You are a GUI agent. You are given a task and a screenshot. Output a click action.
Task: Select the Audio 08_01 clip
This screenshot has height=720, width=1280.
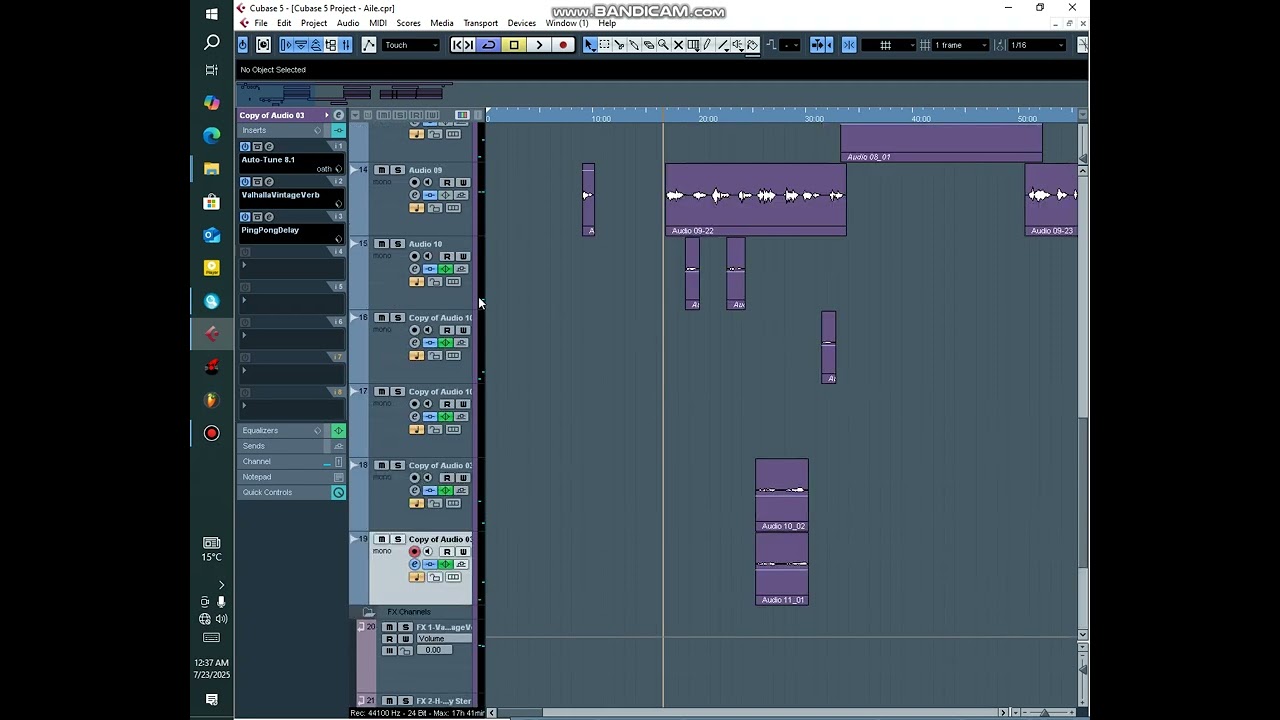point(941,143)
